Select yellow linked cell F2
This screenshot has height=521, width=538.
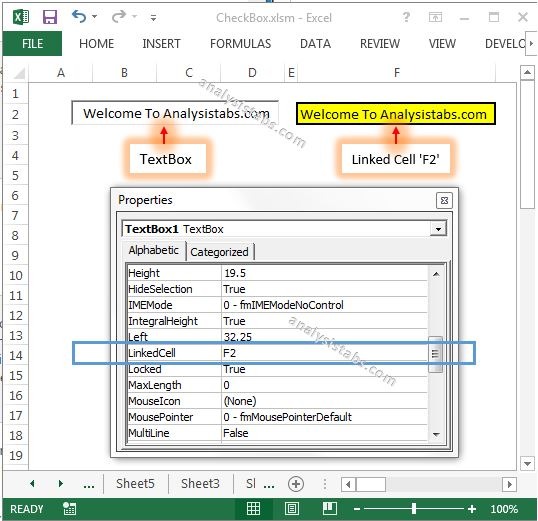(x=396, y=114)
